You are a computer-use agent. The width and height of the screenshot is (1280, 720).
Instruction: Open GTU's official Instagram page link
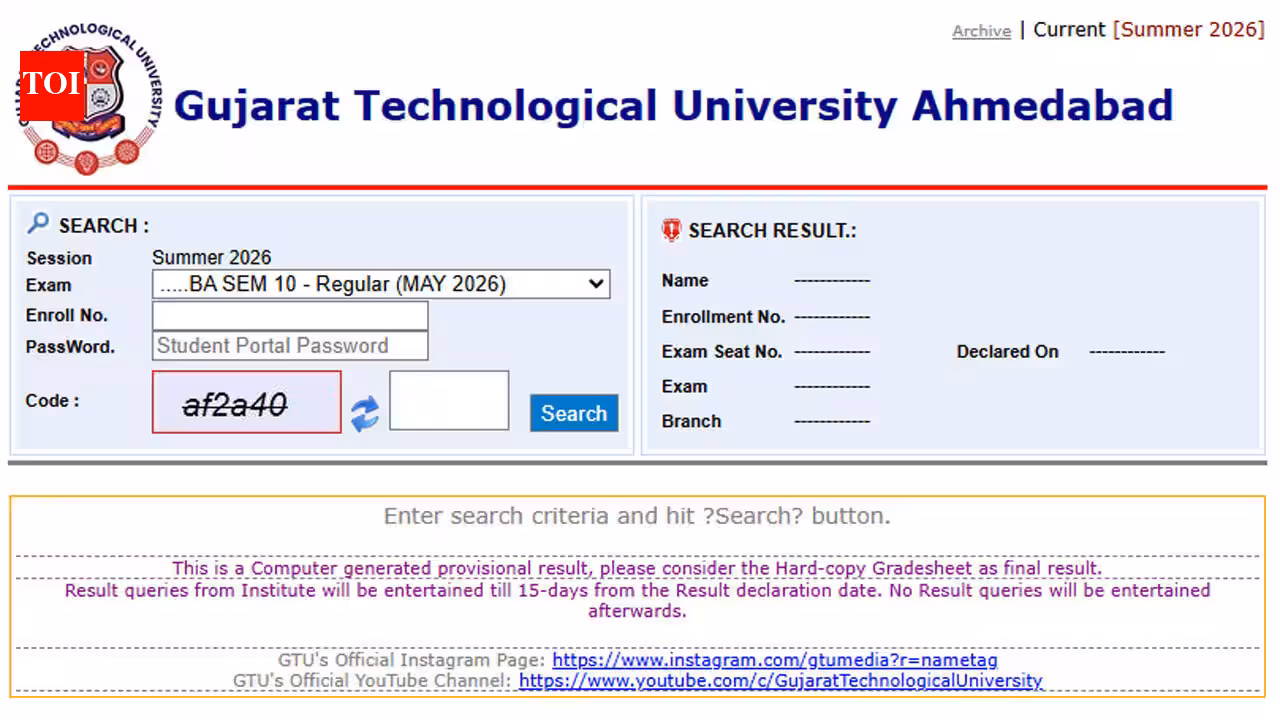coord(775,660)
